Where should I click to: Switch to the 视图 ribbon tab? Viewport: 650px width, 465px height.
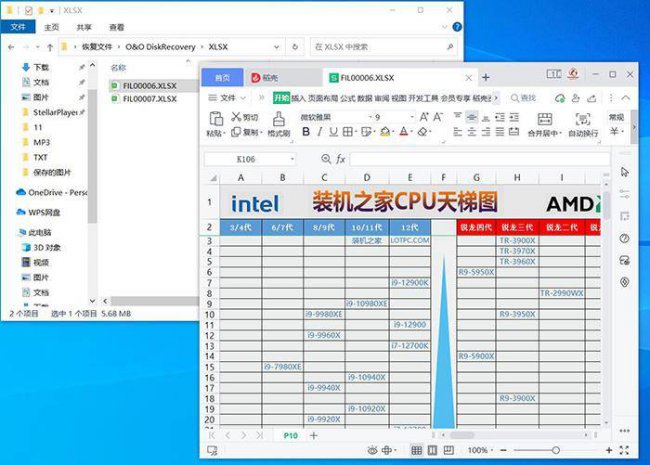click(x=399, y=98)
